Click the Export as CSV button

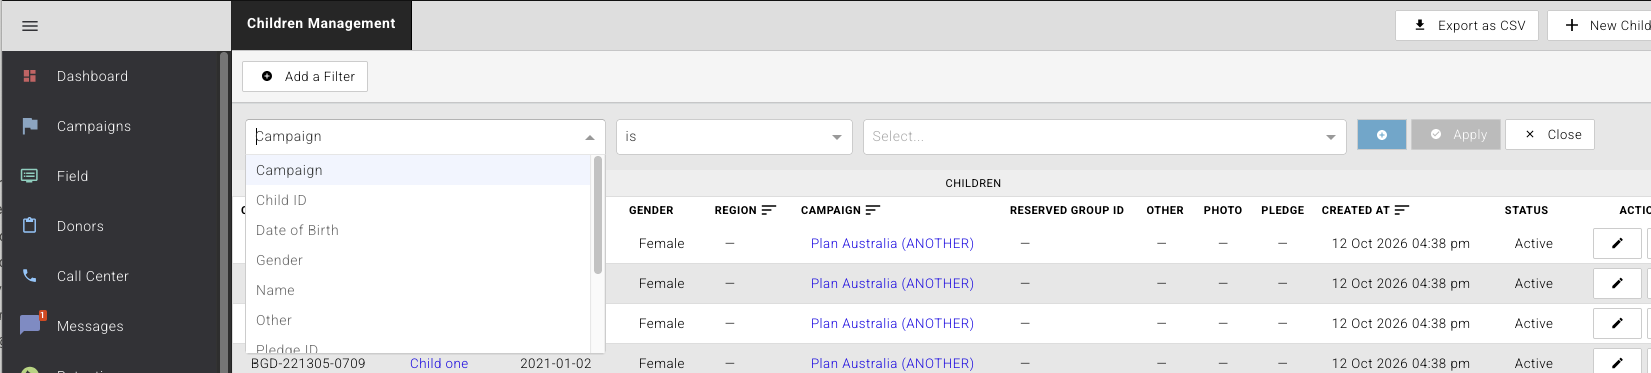(1468, 26)
